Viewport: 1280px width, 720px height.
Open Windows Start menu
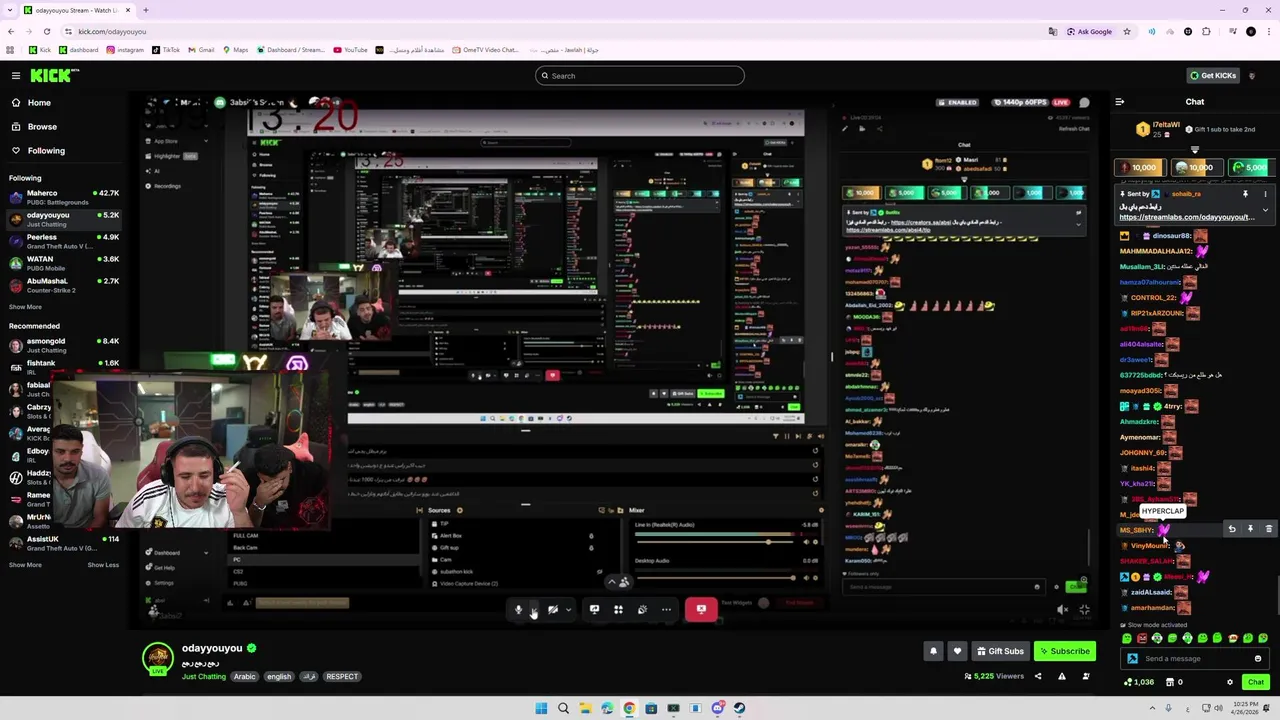tap(541, 708)
